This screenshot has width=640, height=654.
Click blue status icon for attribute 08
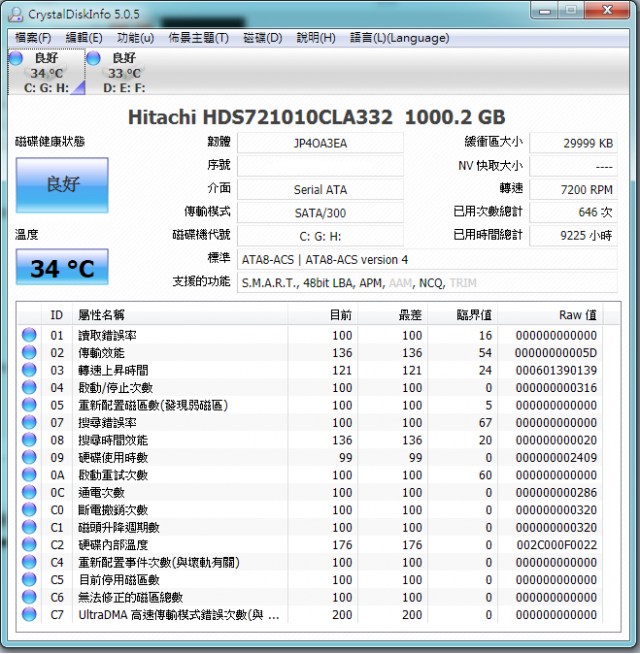[x=29, y=440]
